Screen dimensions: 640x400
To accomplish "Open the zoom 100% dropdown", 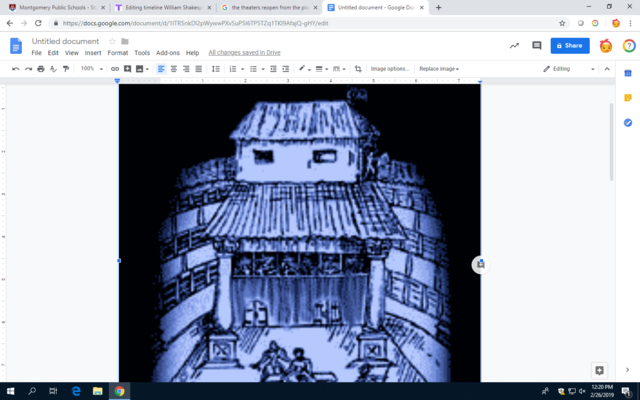I will pyautogui.click(x=91, y=69).
